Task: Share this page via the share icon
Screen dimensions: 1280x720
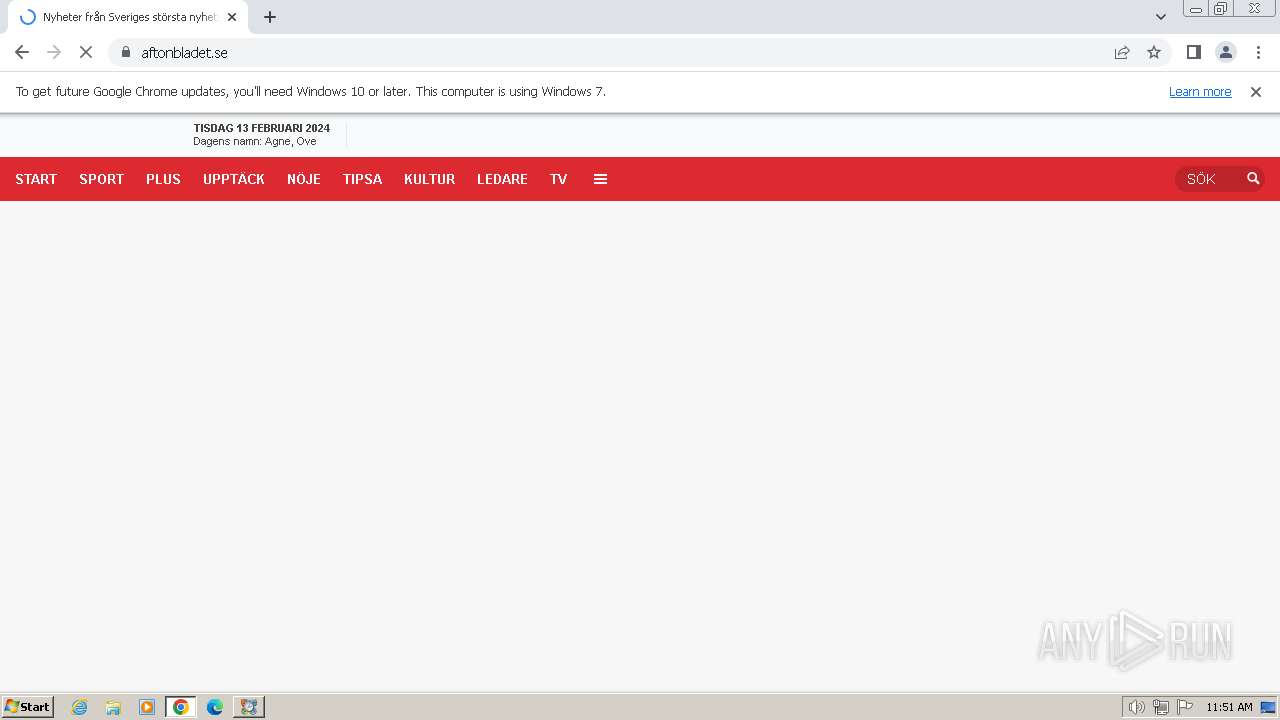Action: (1122, 52)
